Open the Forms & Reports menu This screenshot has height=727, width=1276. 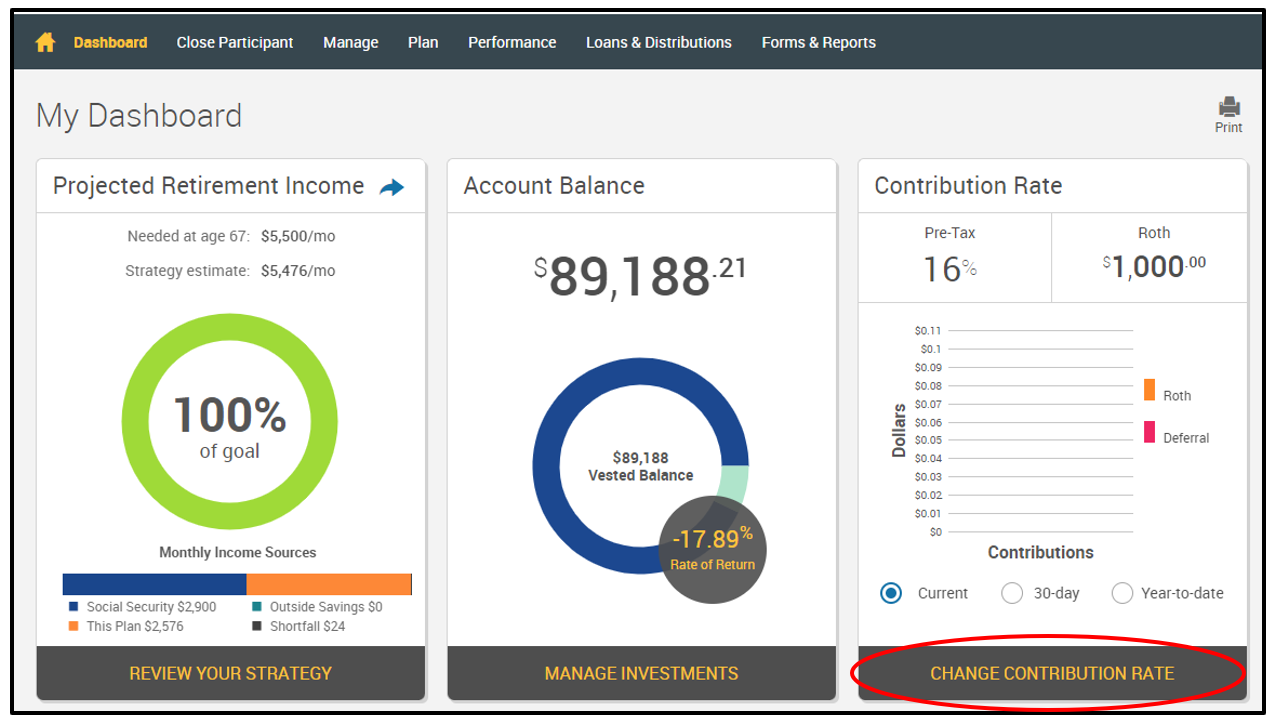click(x=818, y=42)
